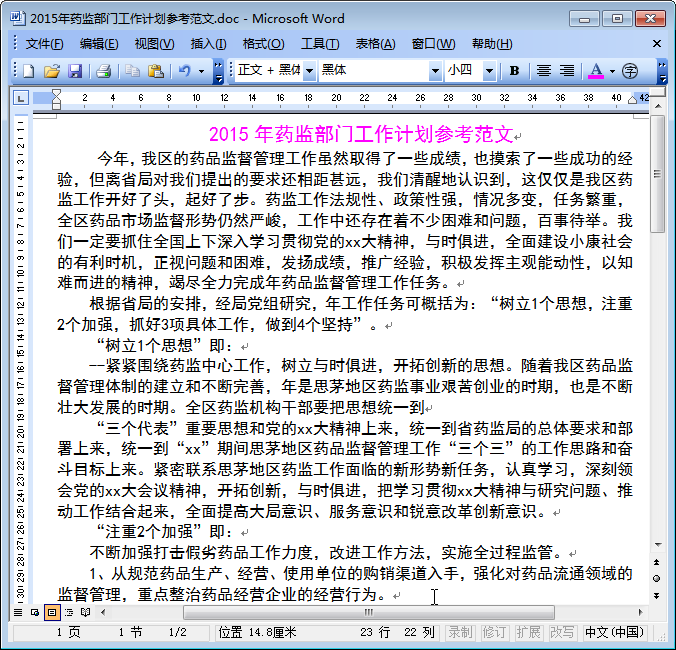Screen dimensions: 676x650
Task: Open a file with the folder icon
Action: [x=52, y=71]
